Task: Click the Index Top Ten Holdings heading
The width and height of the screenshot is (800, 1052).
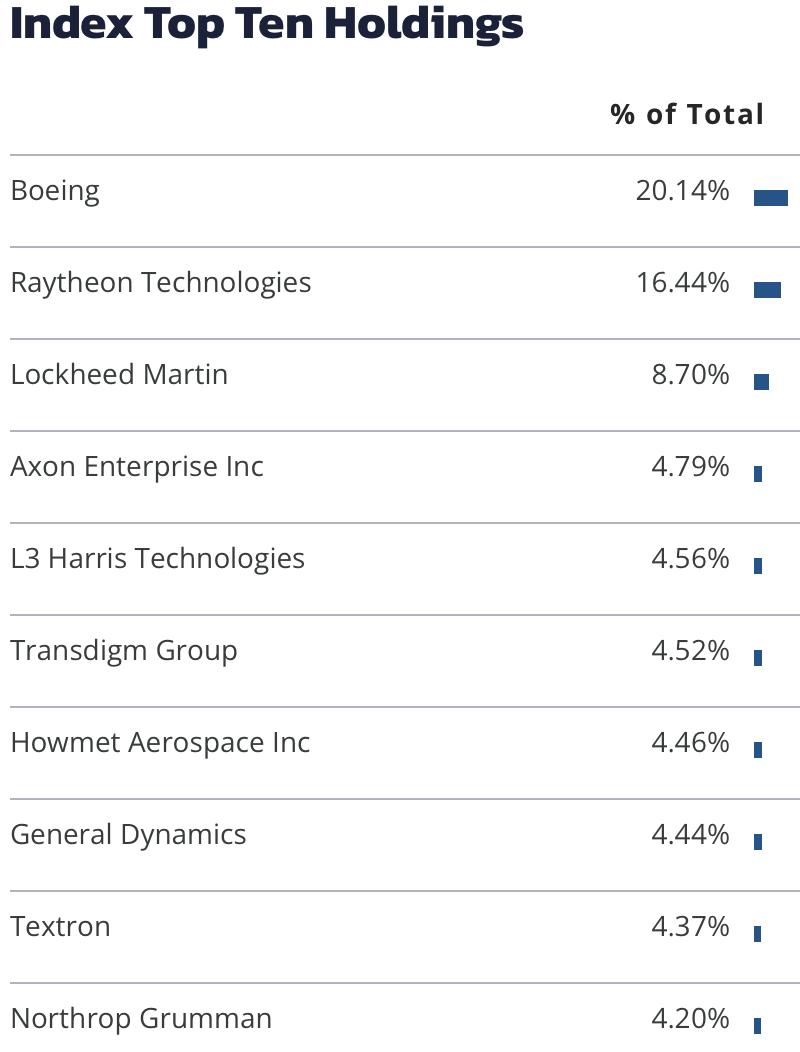Action: [x=267, y=24]
